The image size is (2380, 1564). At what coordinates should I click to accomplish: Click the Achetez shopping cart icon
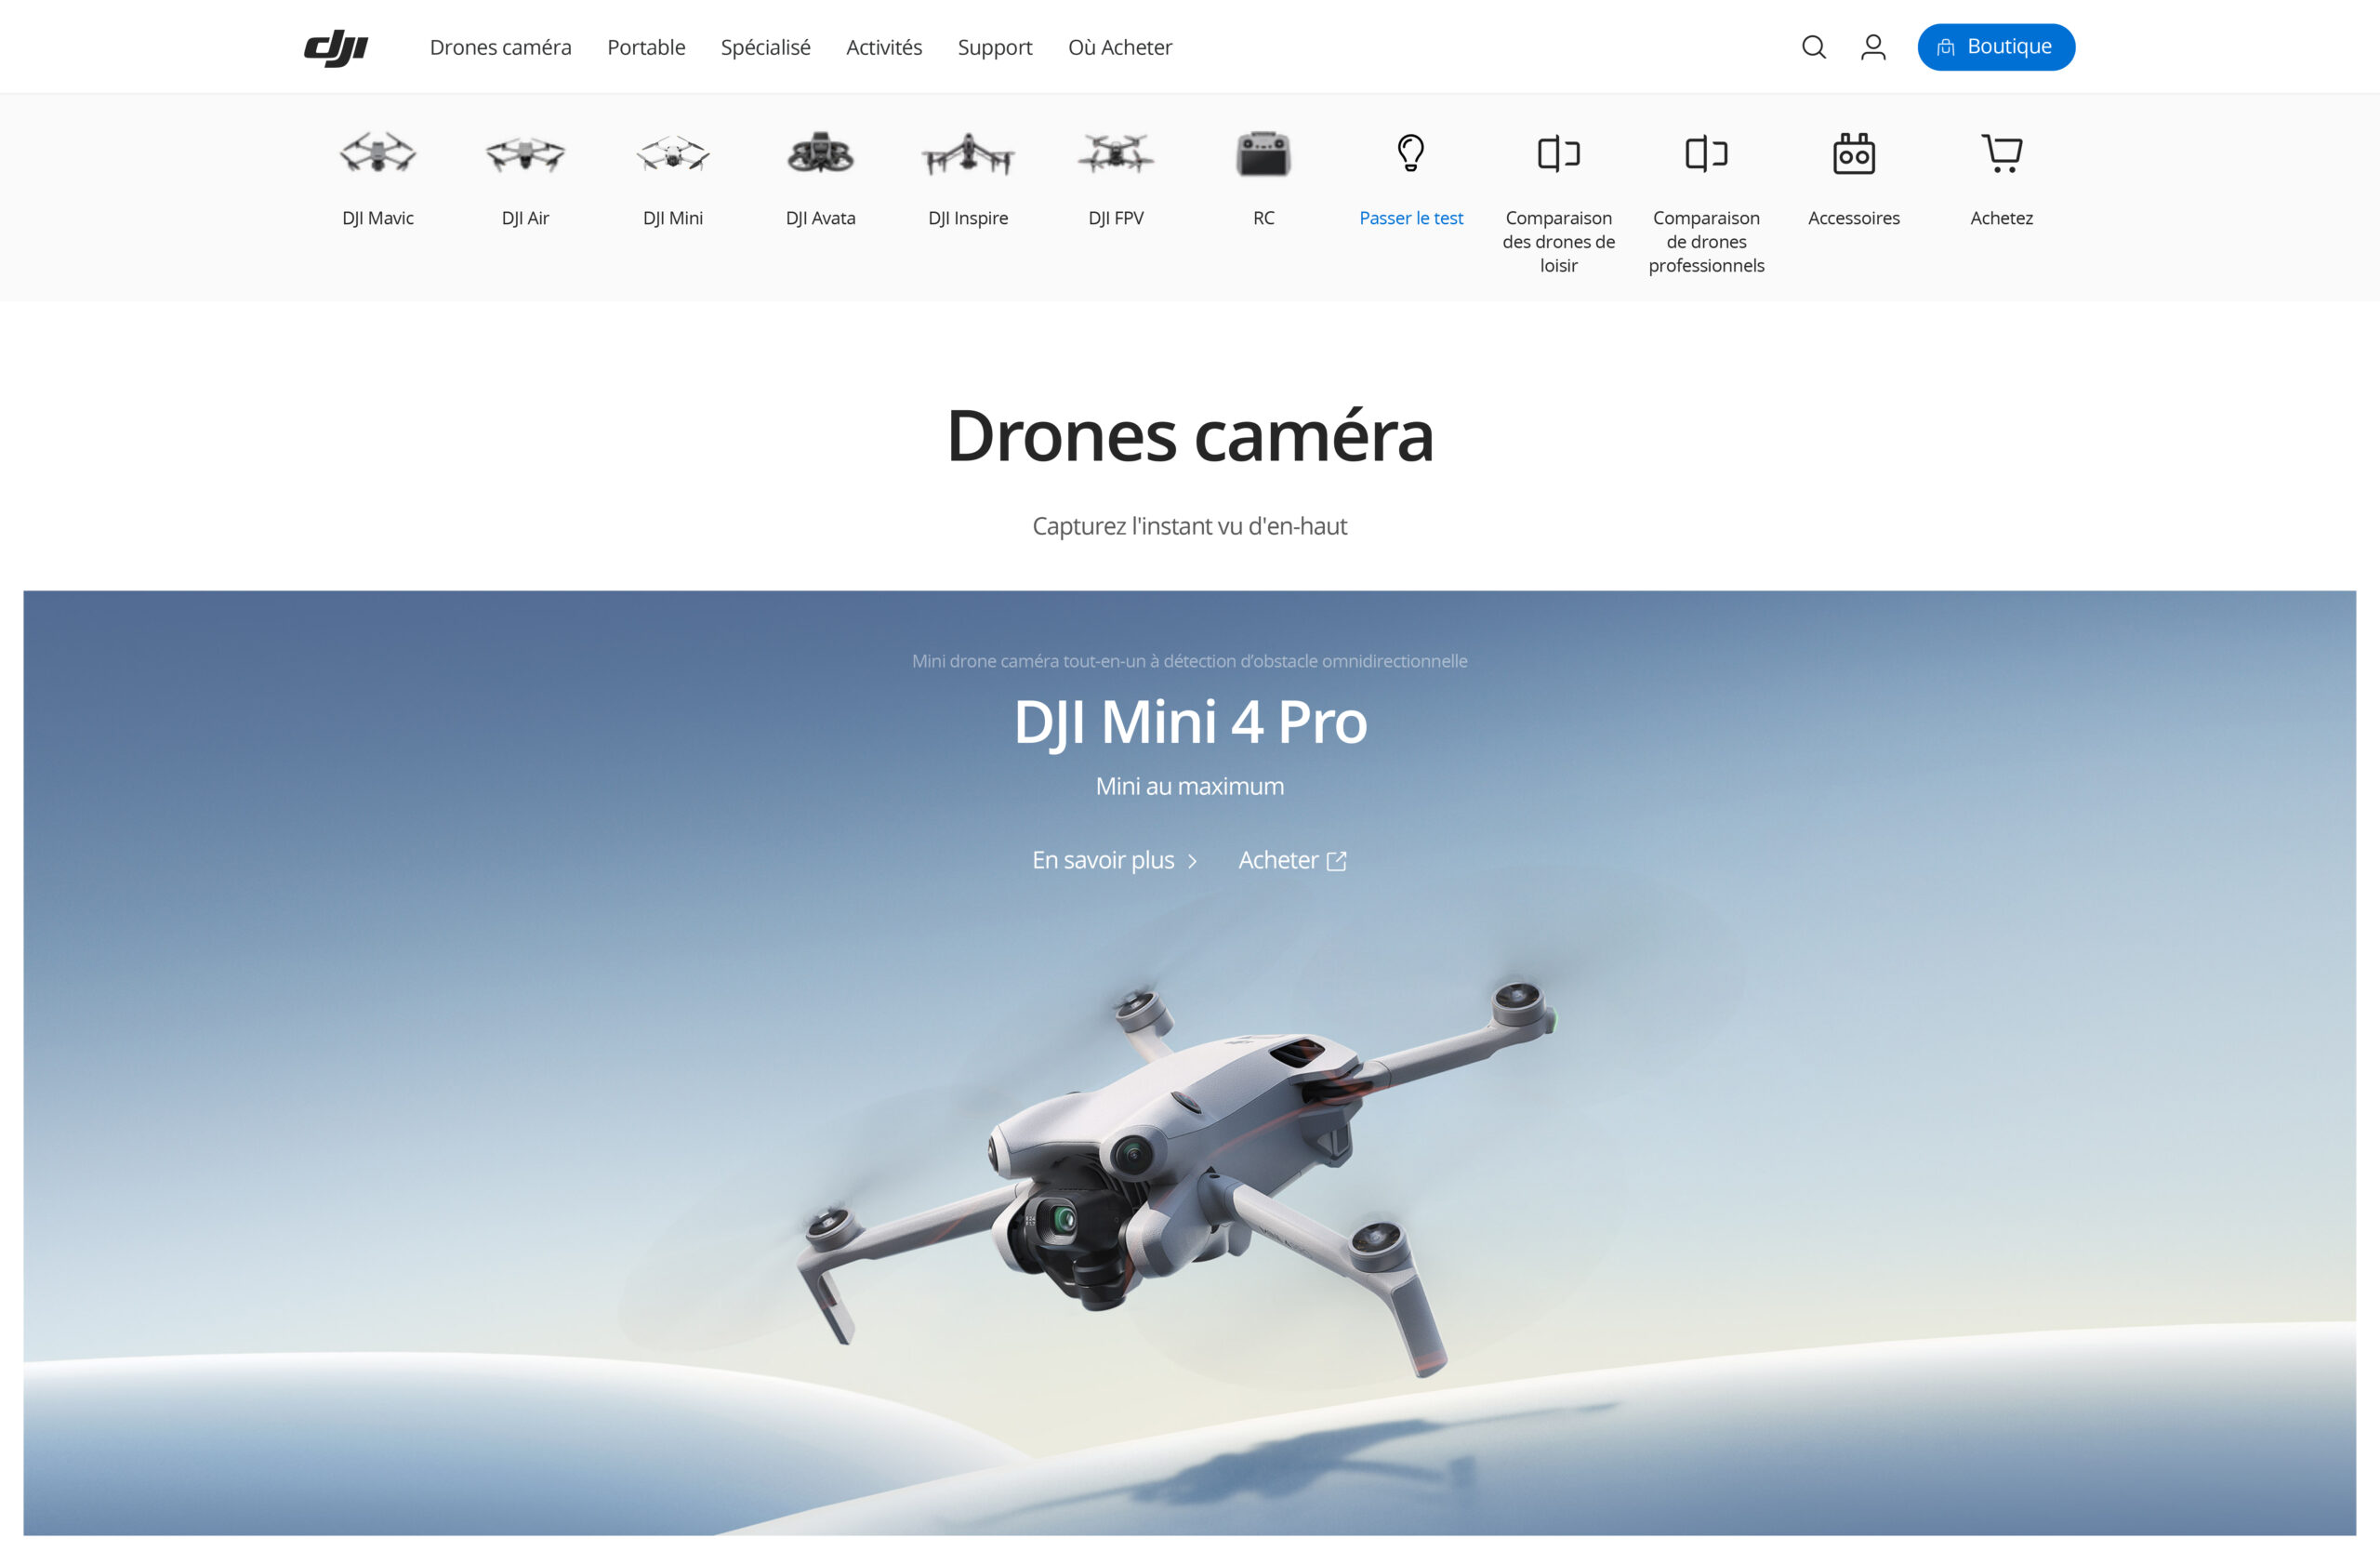click(2002, 153)
